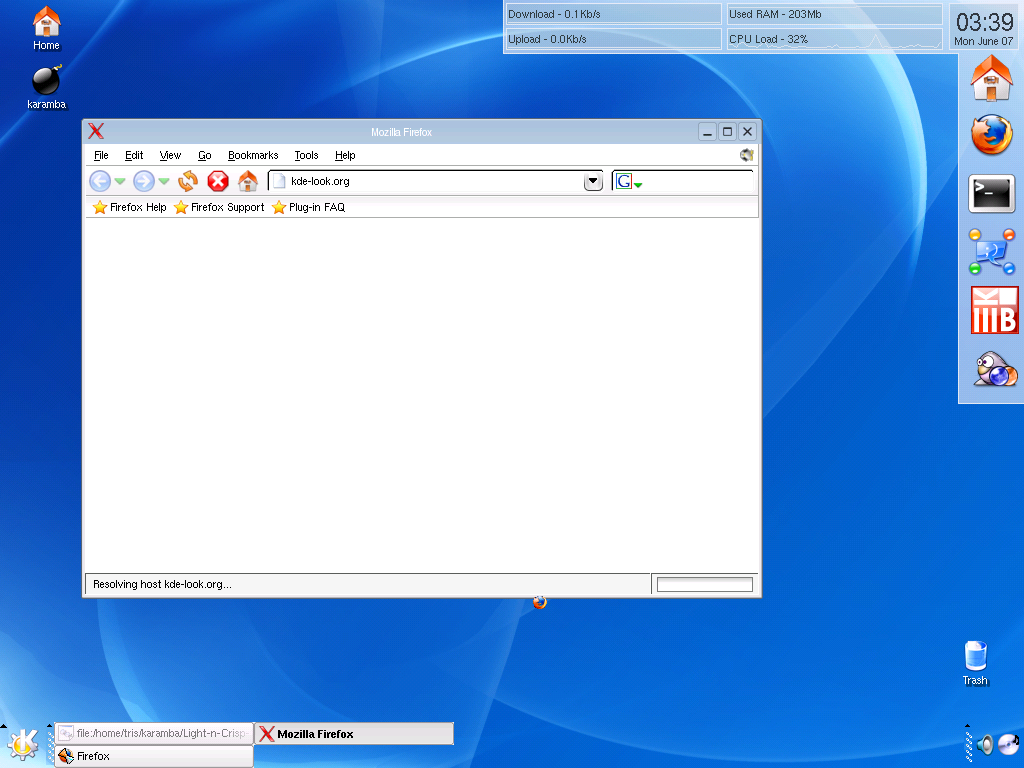Viewport: 1024px width, 768px height.
Task: Launch Firefox from the side dock
Action: (991, 135)
